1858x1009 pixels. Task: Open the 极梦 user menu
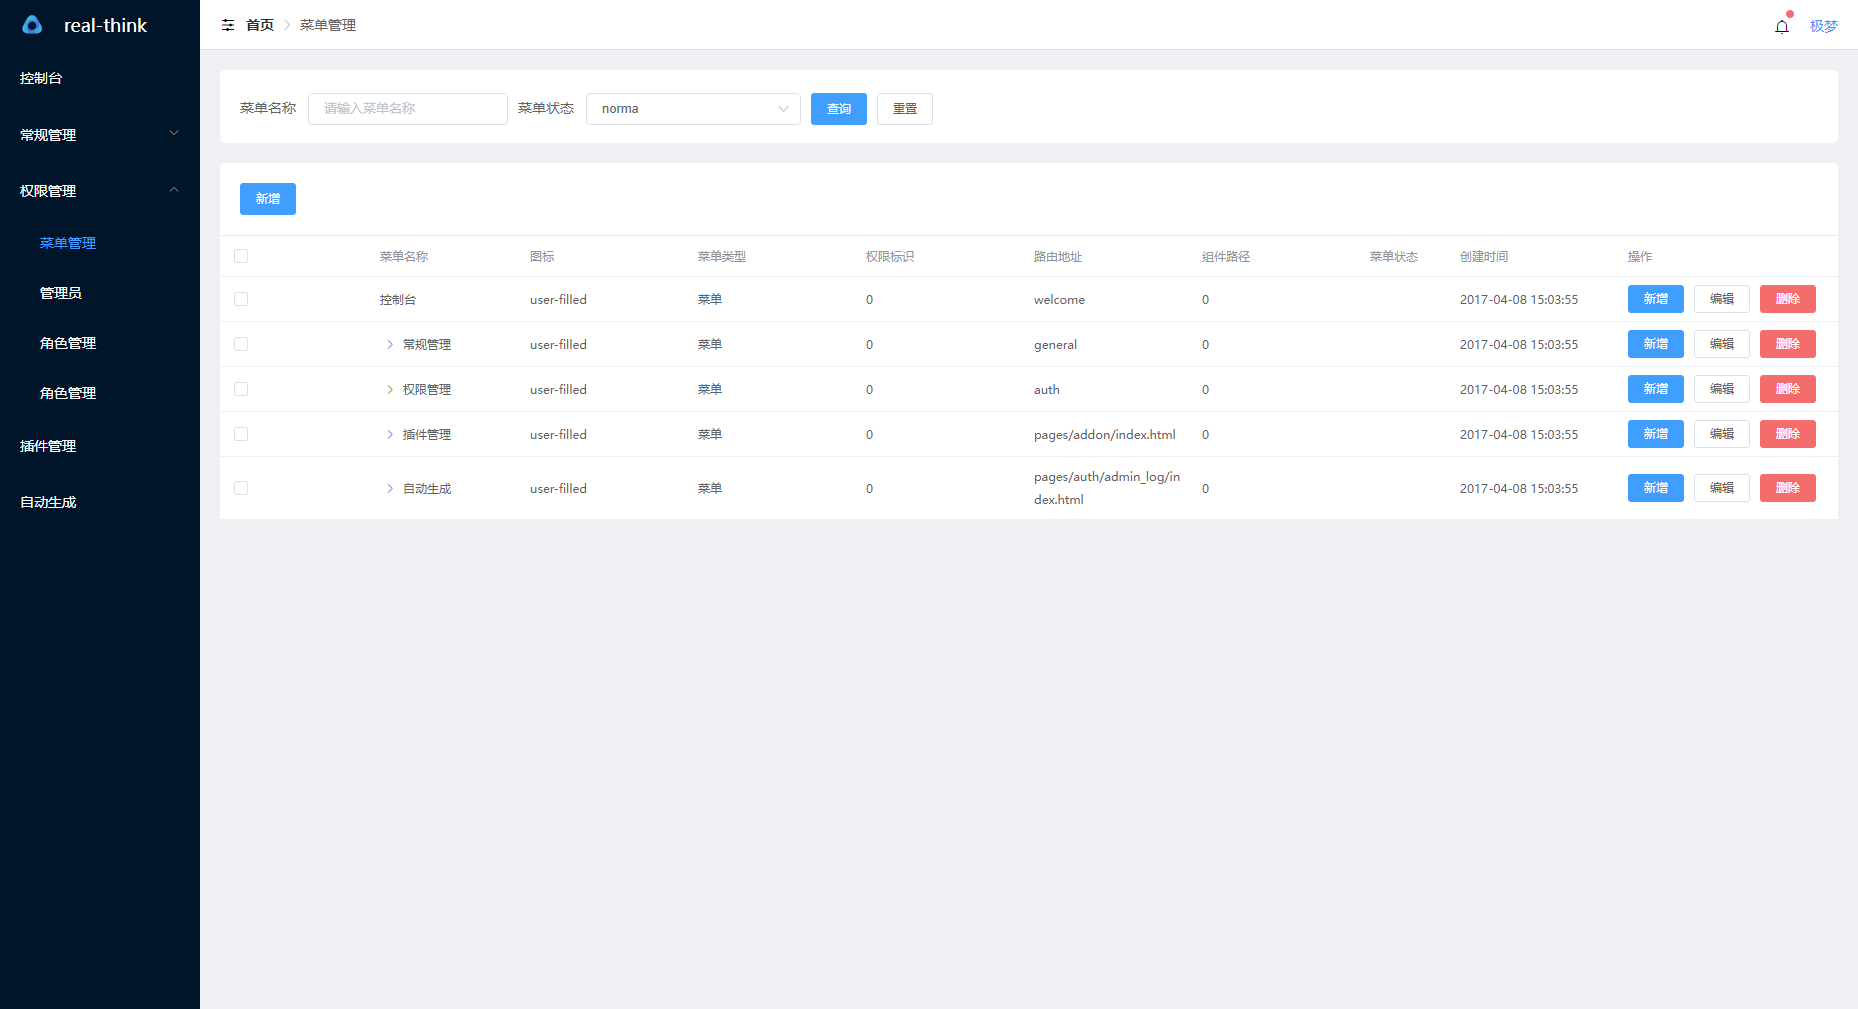1823,26
